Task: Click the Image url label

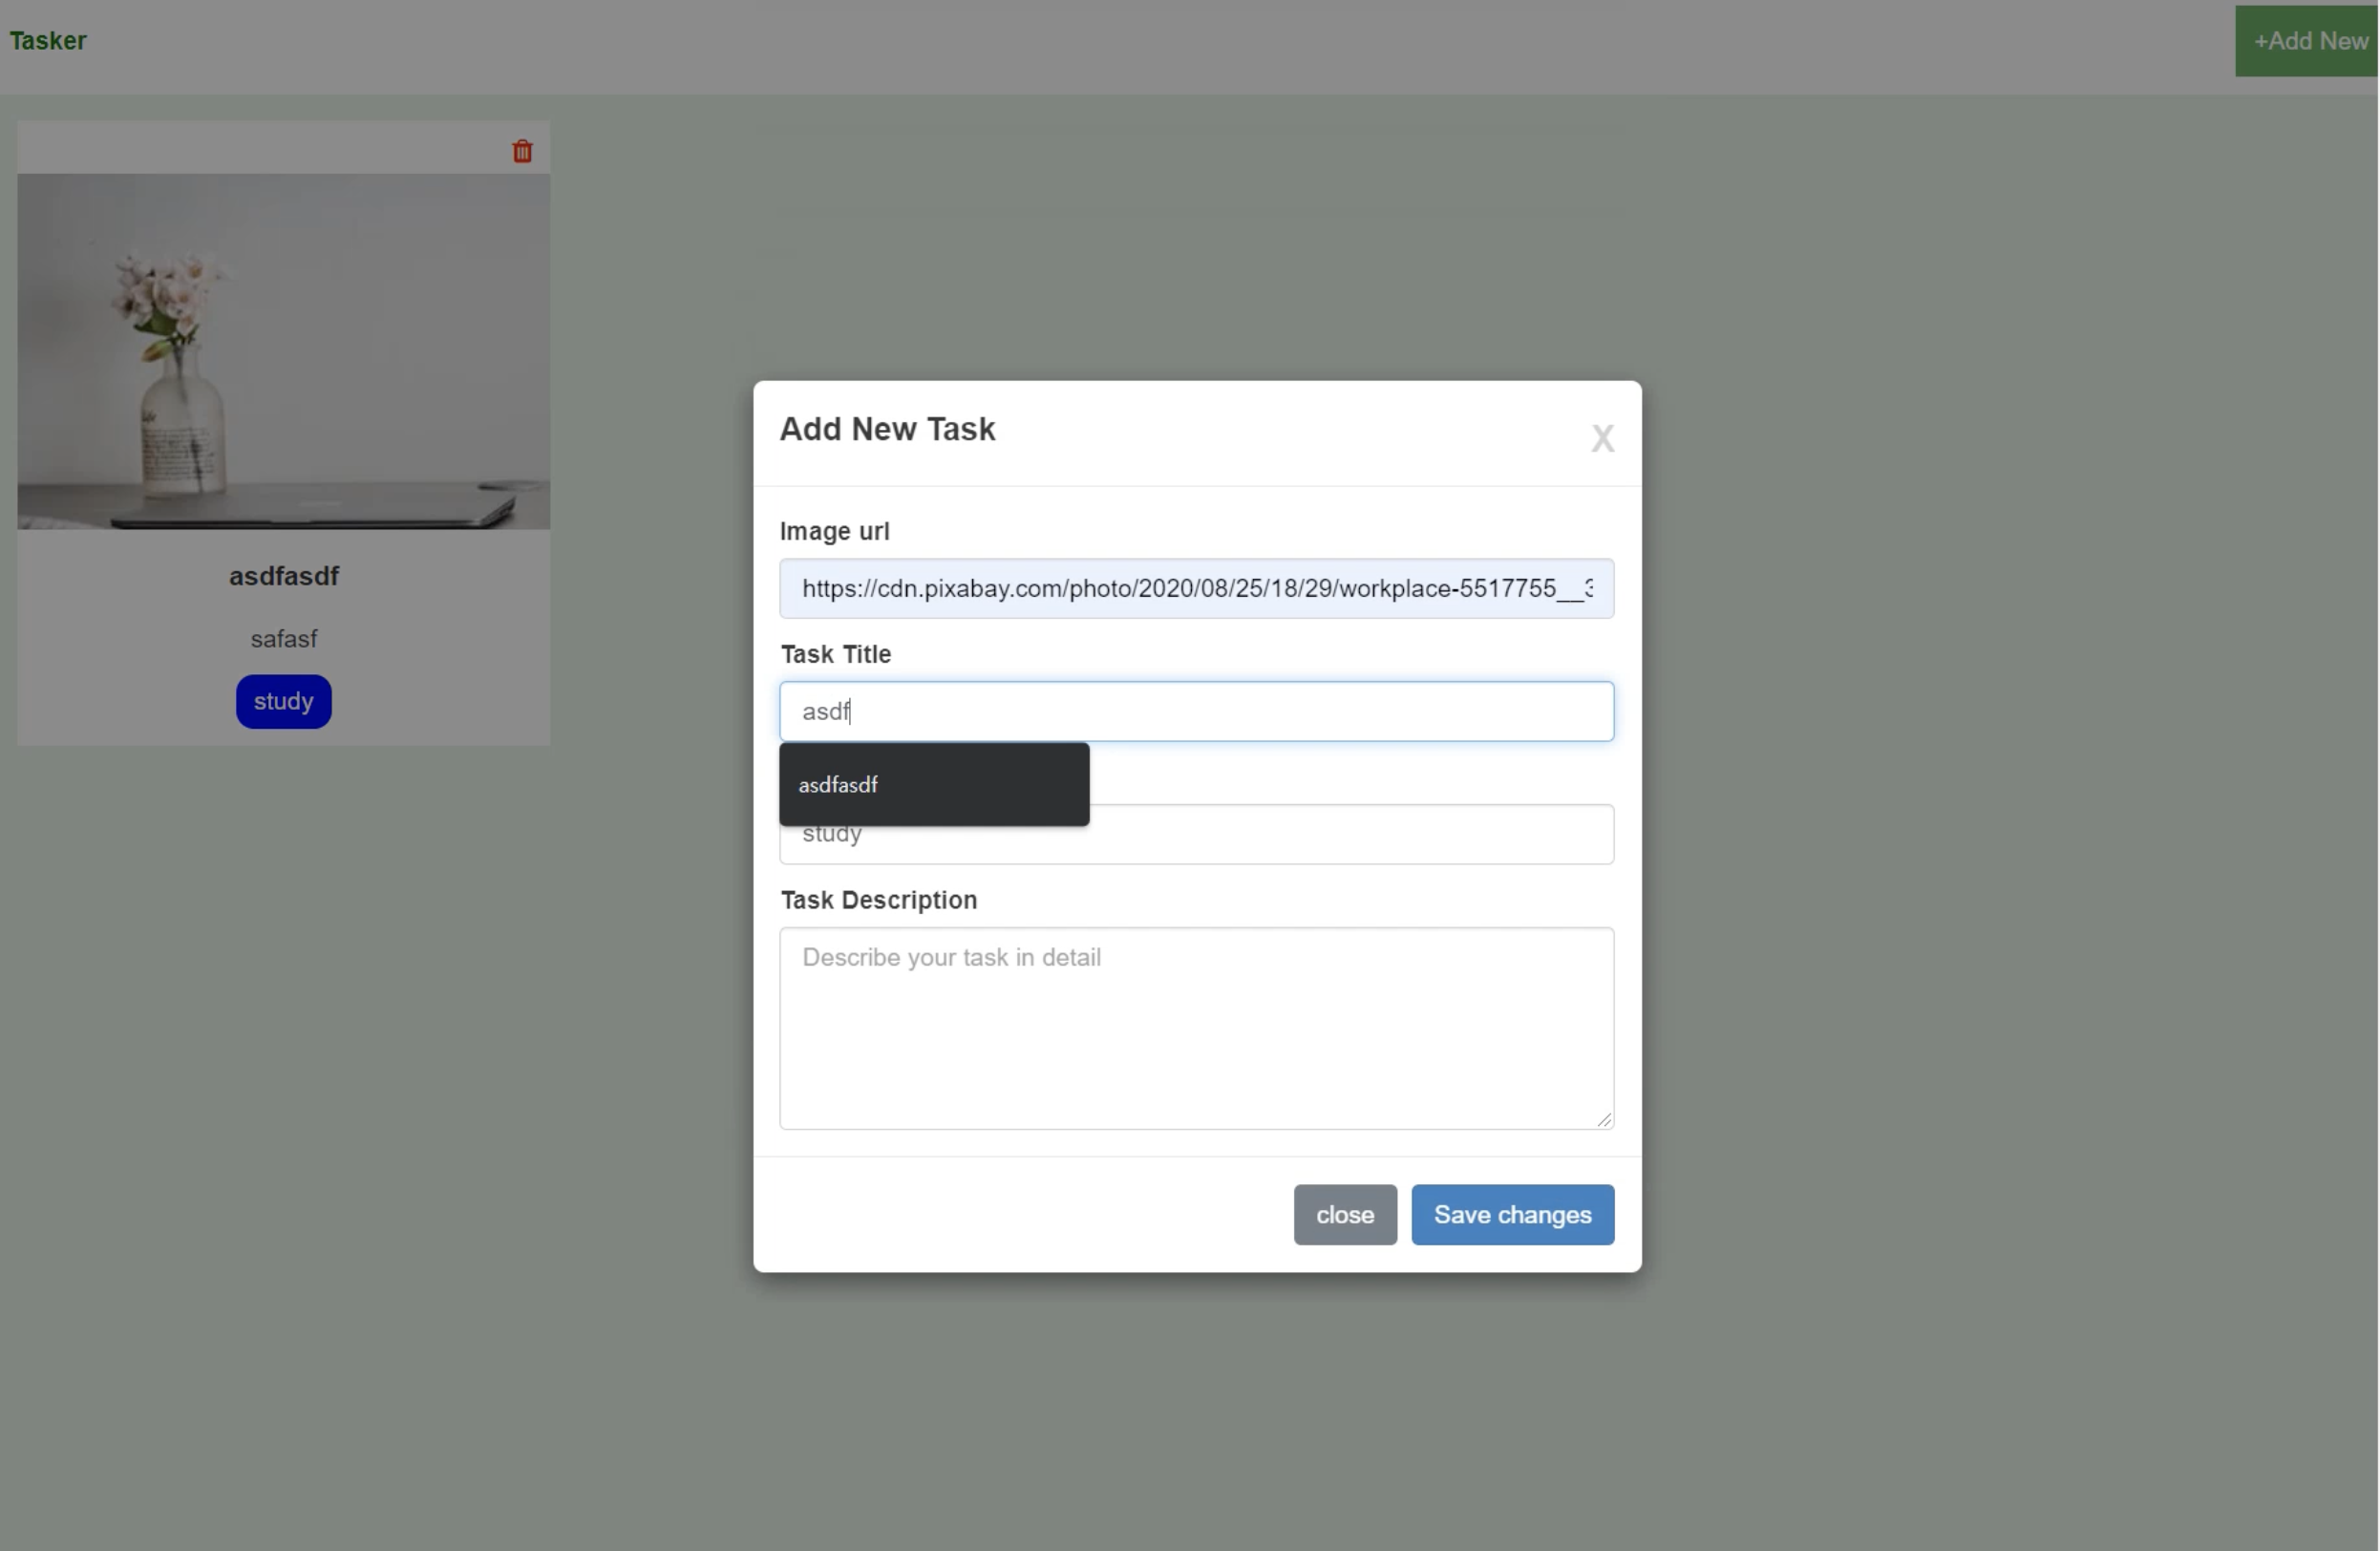Action: [834, 531]
